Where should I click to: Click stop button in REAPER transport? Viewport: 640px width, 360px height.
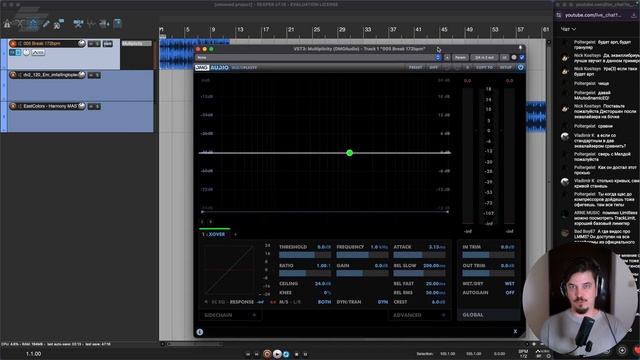(296, 354)
